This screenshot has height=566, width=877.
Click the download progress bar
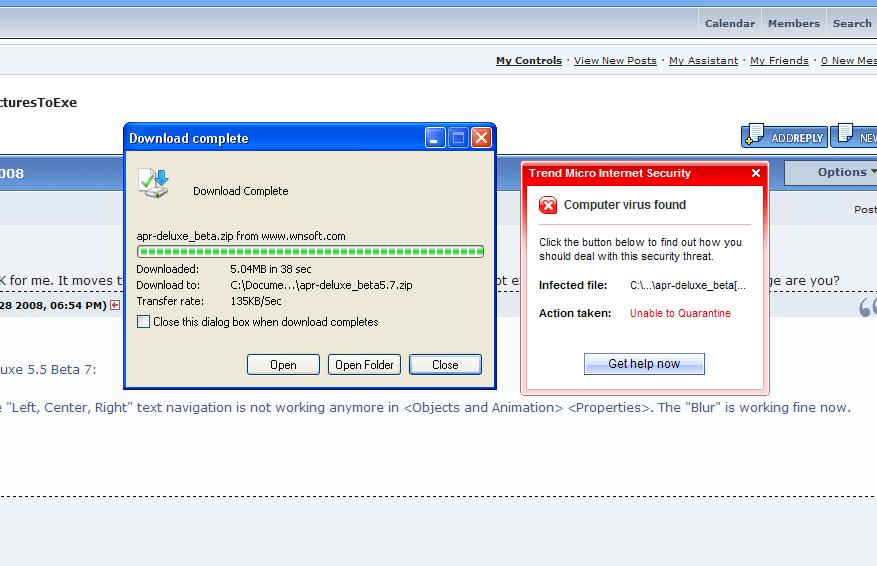coord(310,252)
